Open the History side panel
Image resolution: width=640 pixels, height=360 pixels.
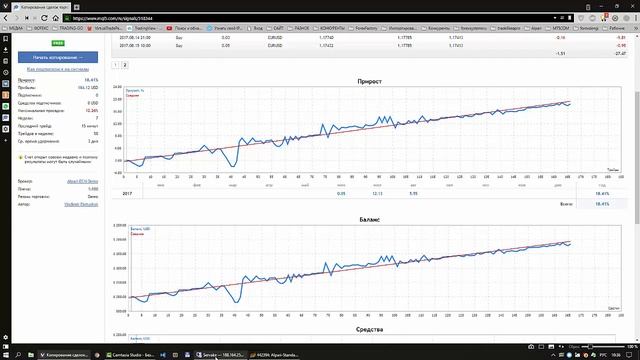tap(6, 72)
